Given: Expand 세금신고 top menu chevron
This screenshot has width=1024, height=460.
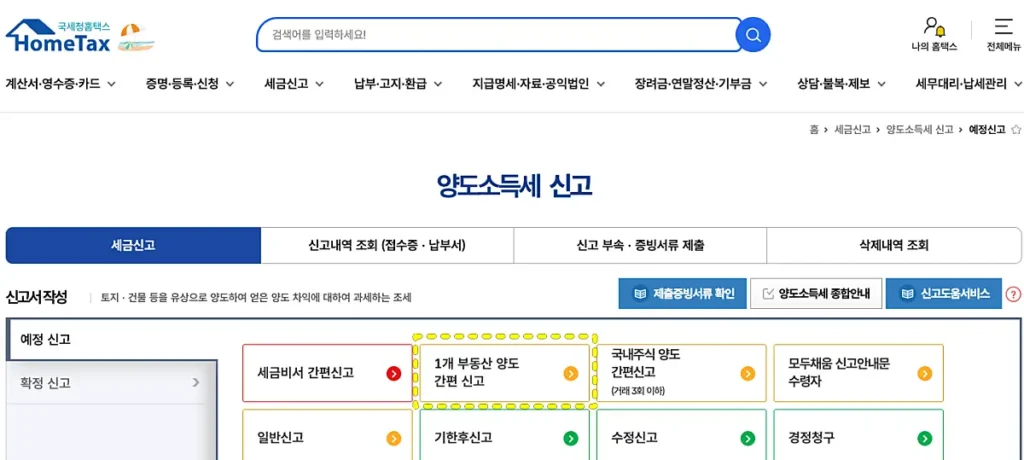Looking at the screenshot, I should (x=319, y=84).
